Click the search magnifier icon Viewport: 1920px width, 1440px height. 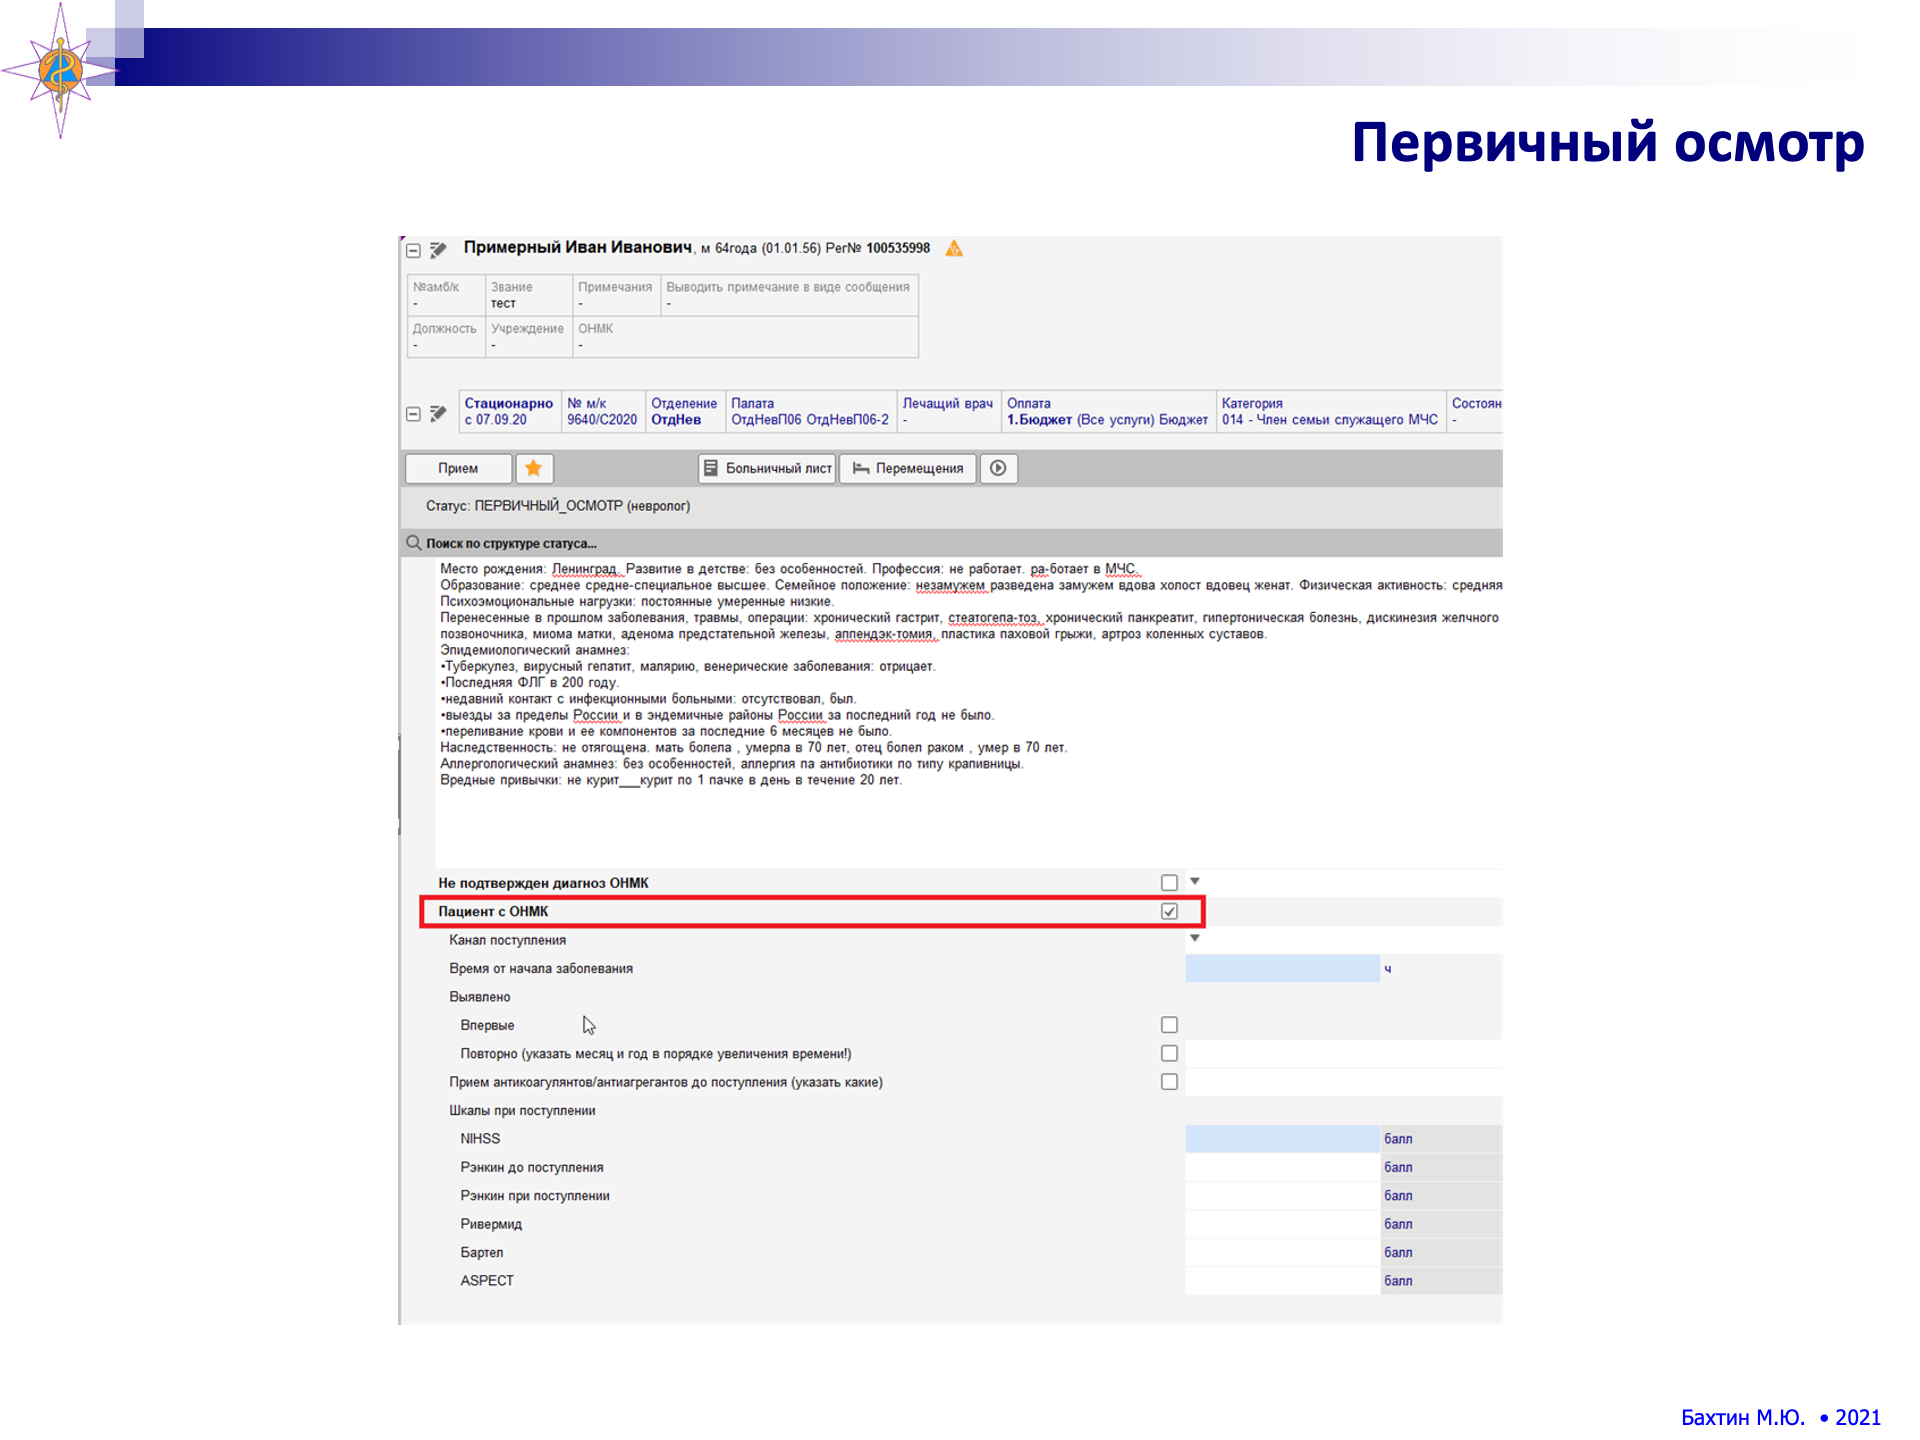(x=413, y=543)
